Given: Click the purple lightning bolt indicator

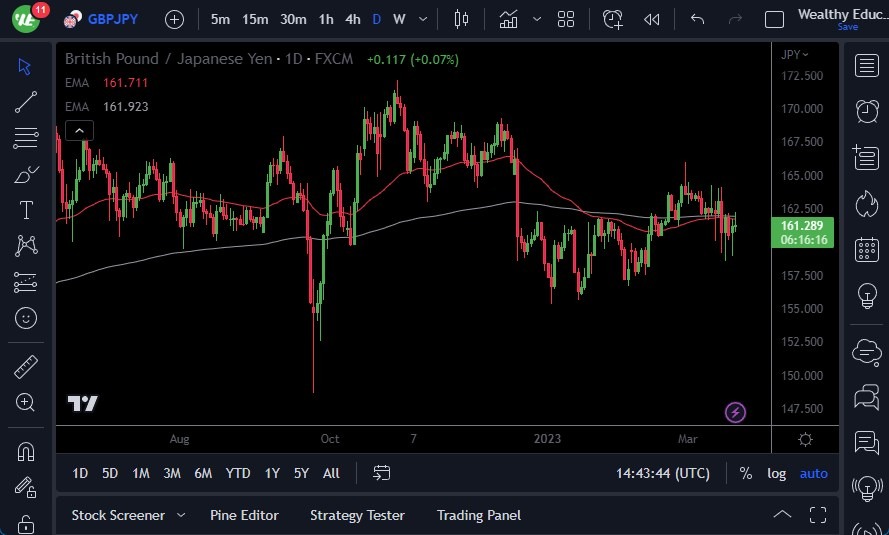Looking at the screenshot, I should click(735, 411).
